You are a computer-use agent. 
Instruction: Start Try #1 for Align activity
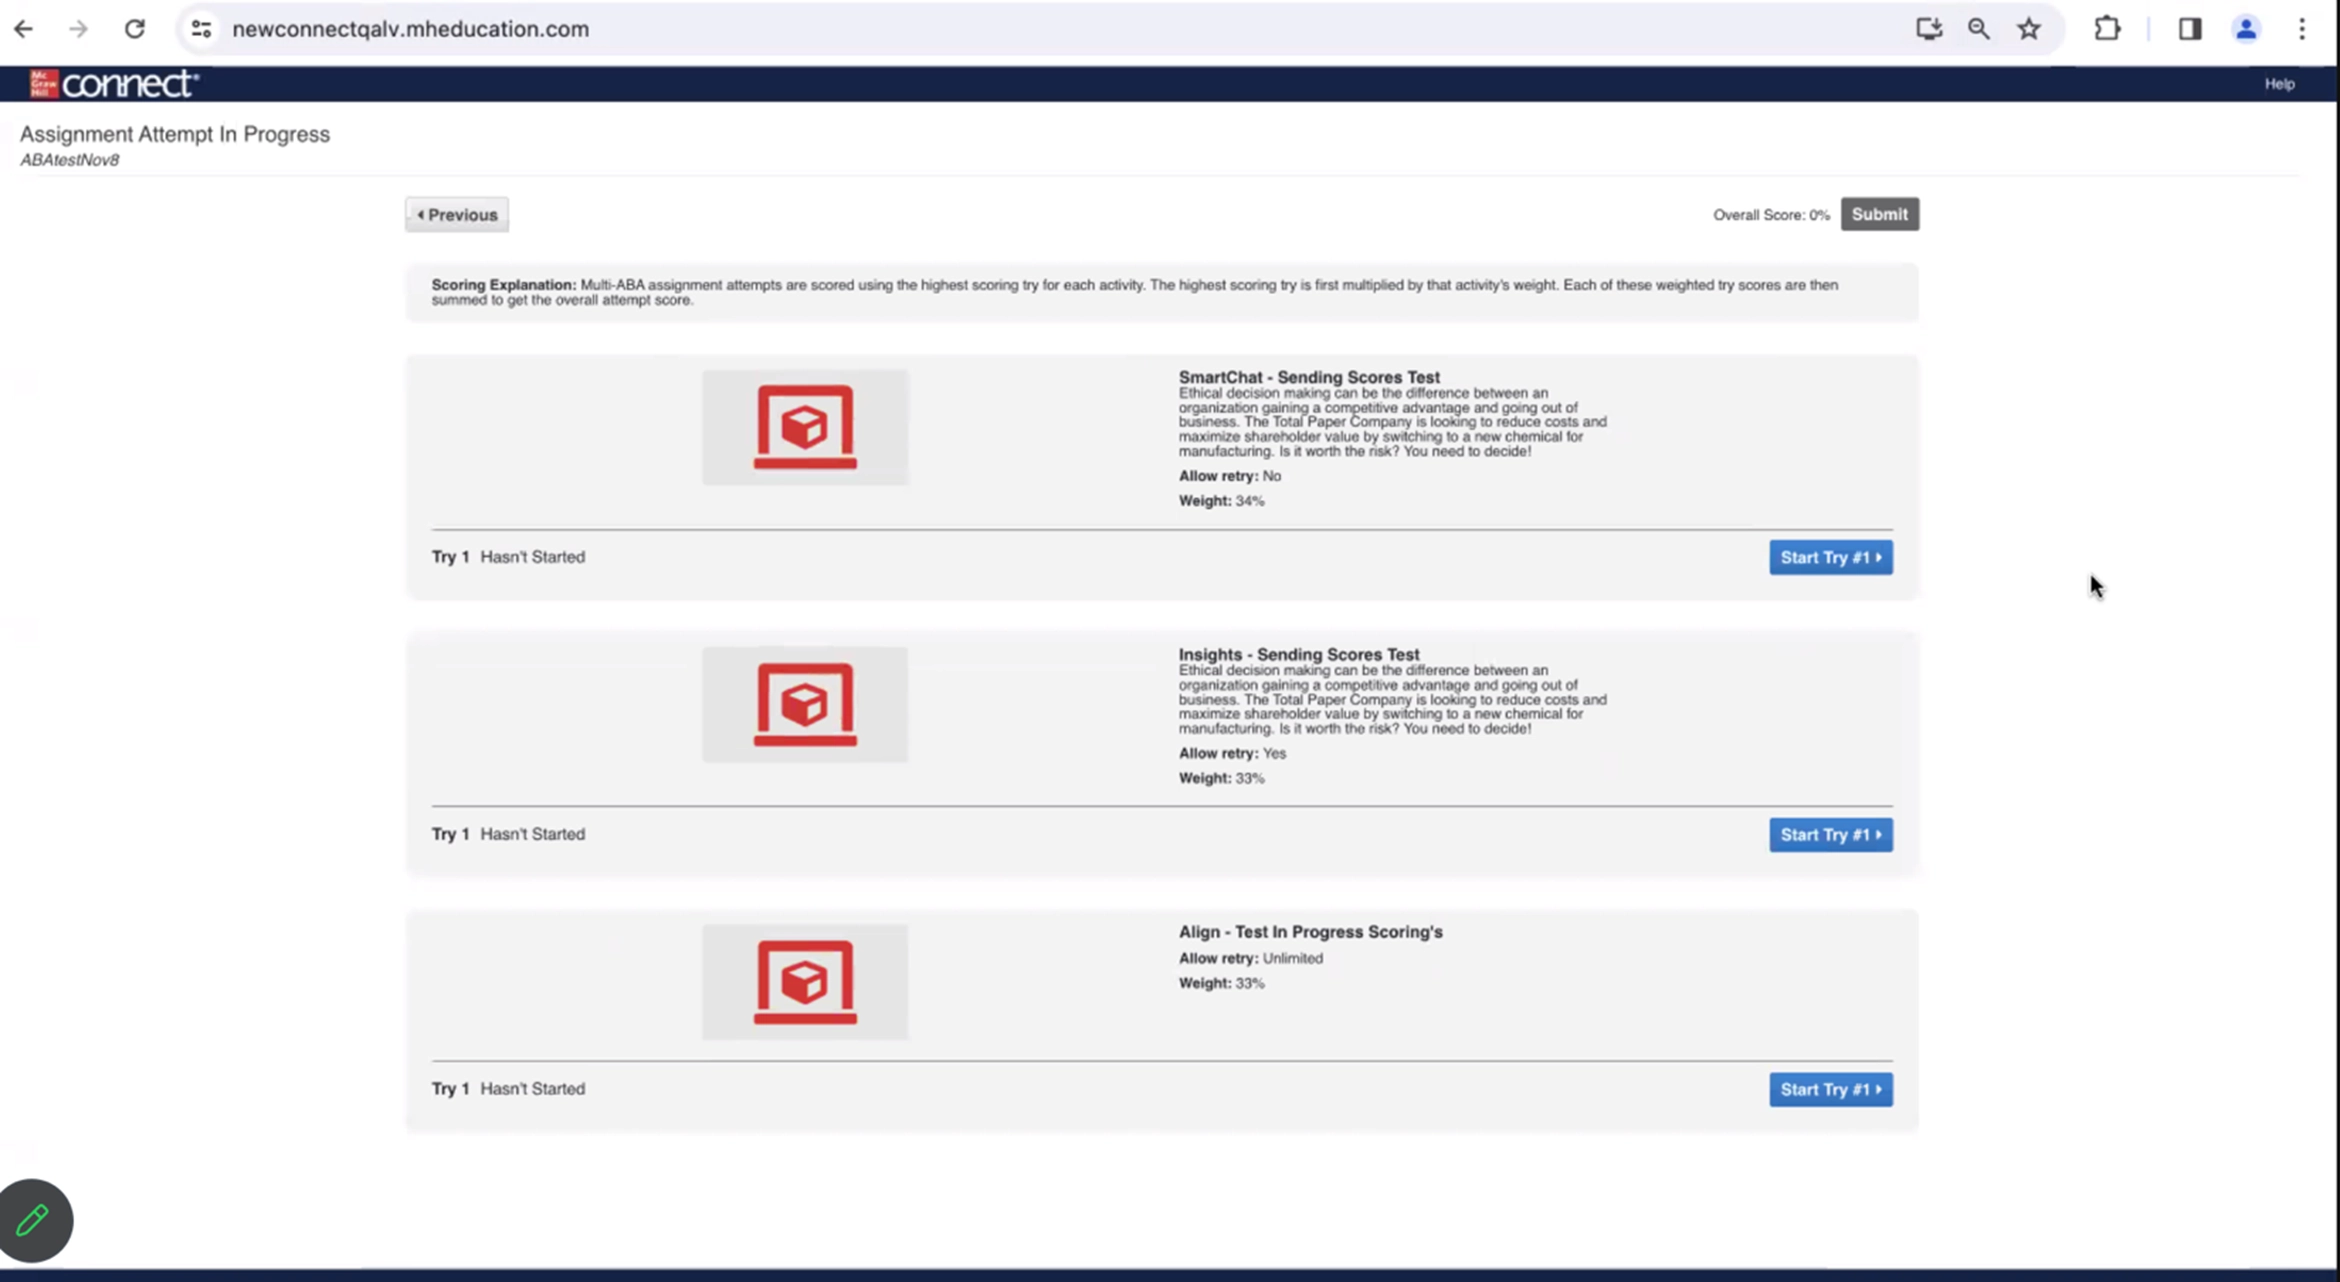coord(1830,1090)
